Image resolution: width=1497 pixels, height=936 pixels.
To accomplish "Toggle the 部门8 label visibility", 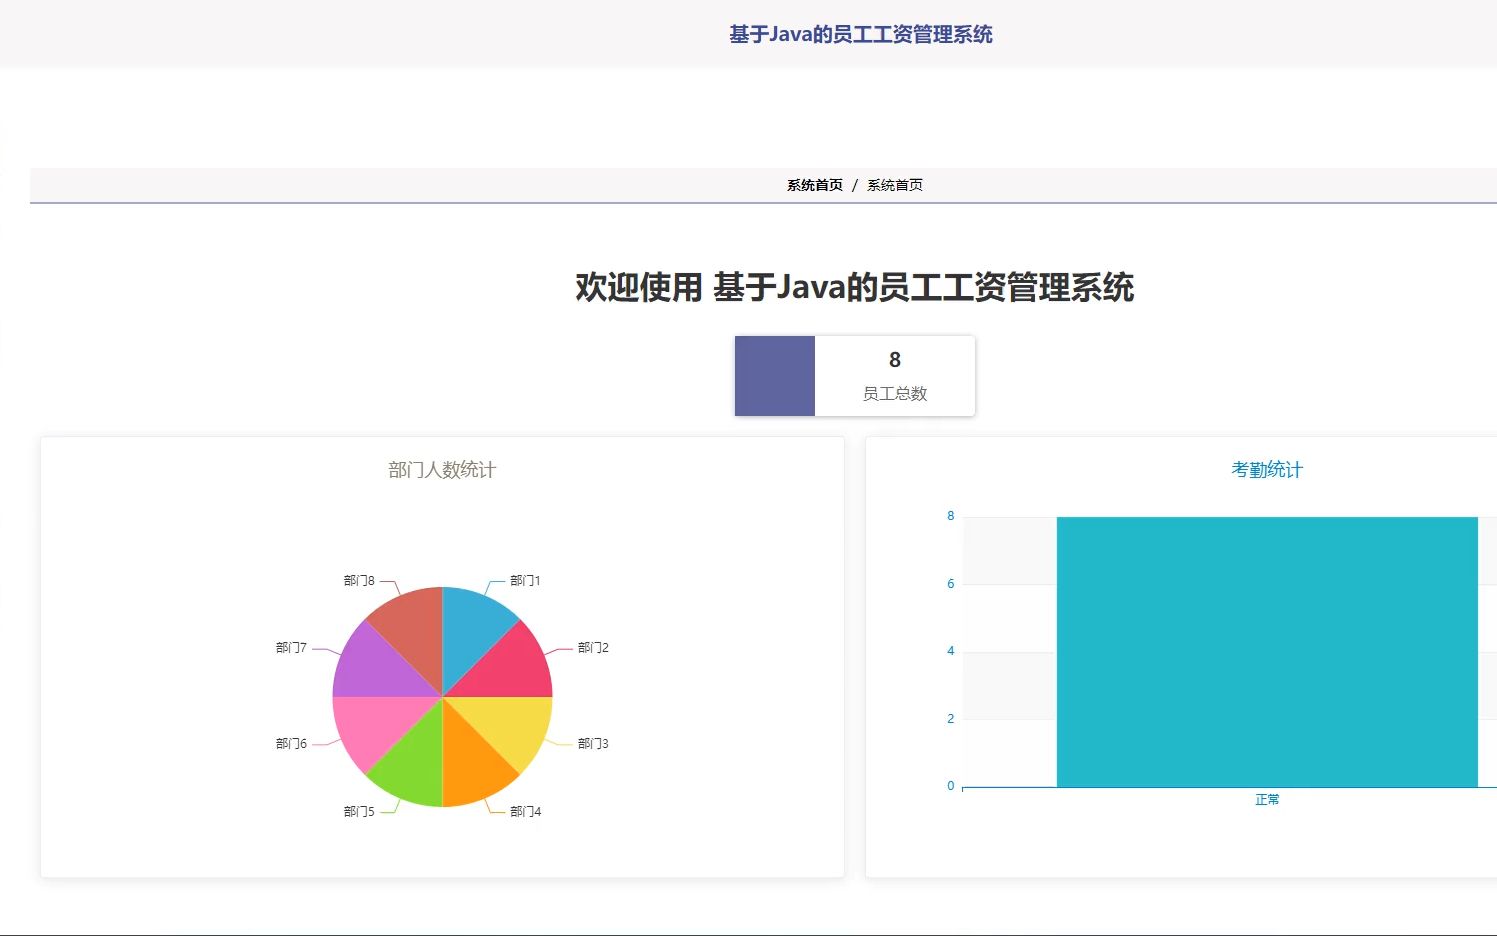I will (x=356, y=579).
